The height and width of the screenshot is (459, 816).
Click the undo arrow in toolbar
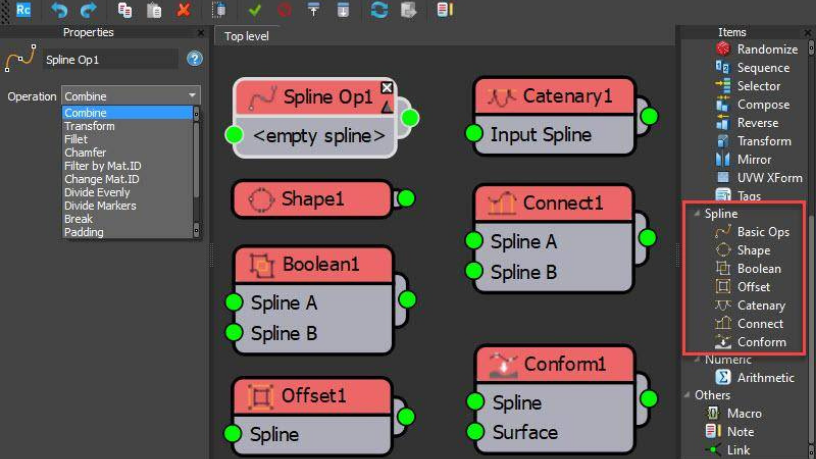coord(58,10)
